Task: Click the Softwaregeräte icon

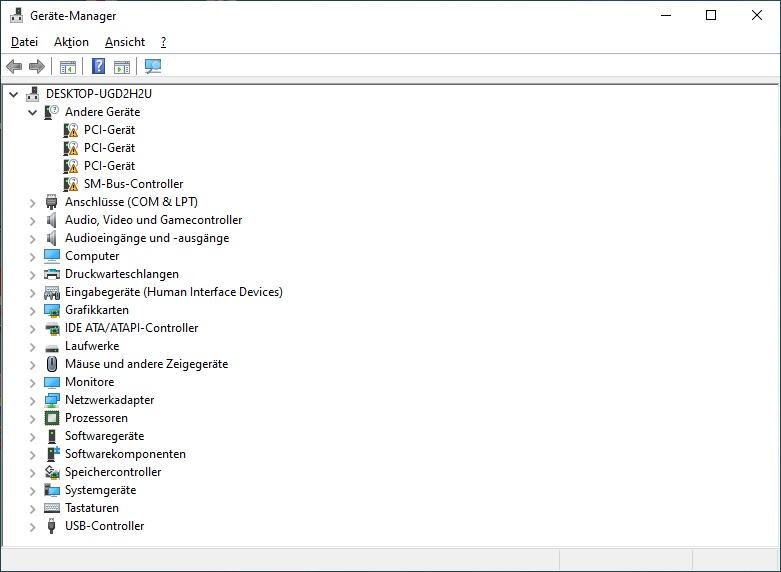Action: [52, 436]
